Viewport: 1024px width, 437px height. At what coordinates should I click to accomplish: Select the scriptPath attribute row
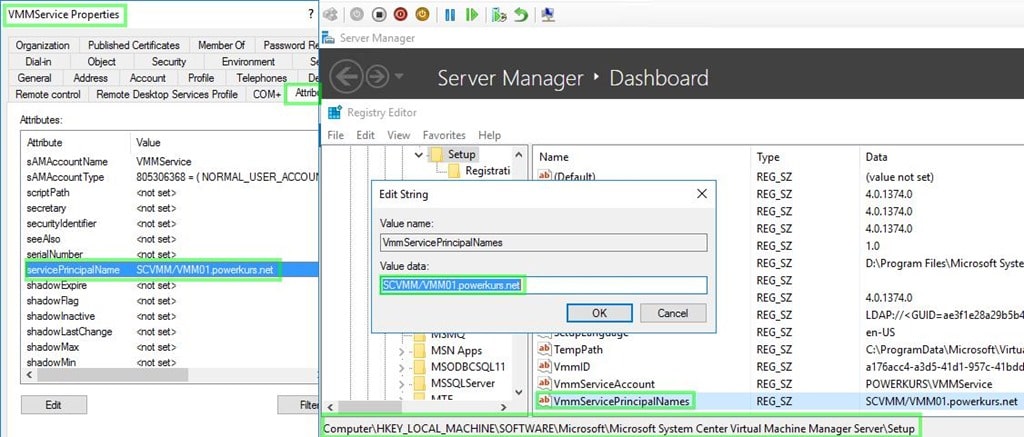(x=170, y=193)
